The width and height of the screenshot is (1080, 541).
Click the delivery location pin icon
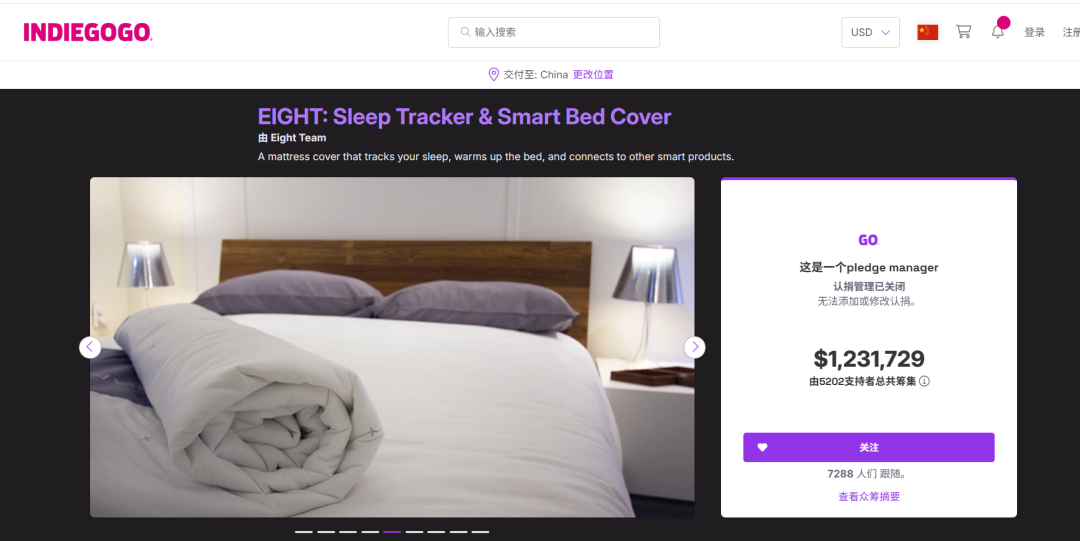click(x=493, y=74)
